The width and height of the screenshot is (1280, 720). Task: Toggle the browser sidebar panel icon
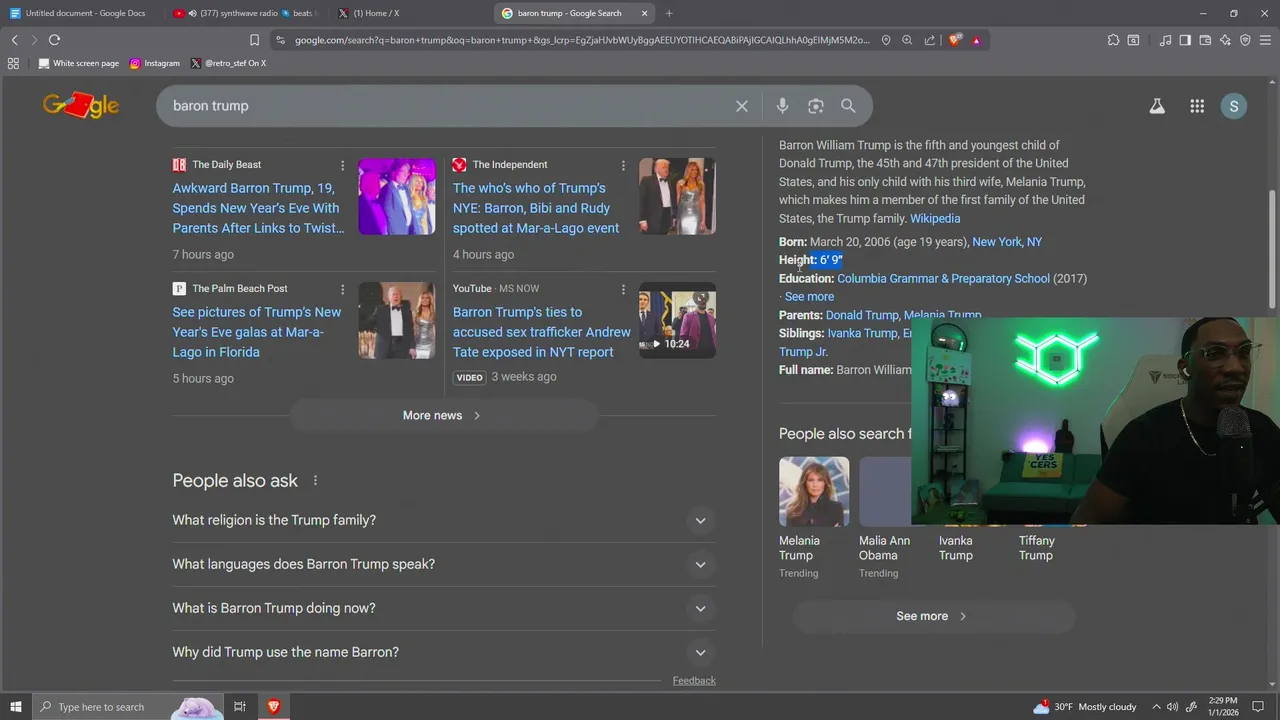click(1185, 40)
